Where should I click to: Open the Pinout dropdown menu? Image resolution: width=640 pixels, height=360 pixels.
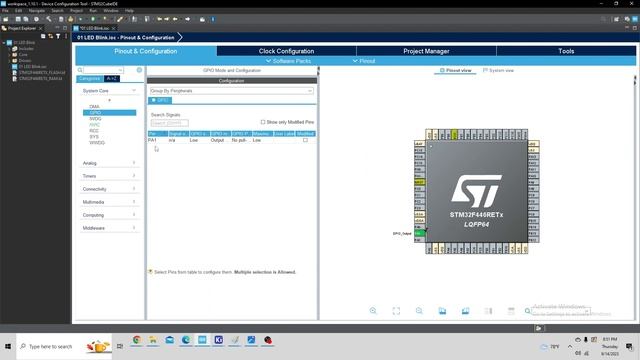364,61
